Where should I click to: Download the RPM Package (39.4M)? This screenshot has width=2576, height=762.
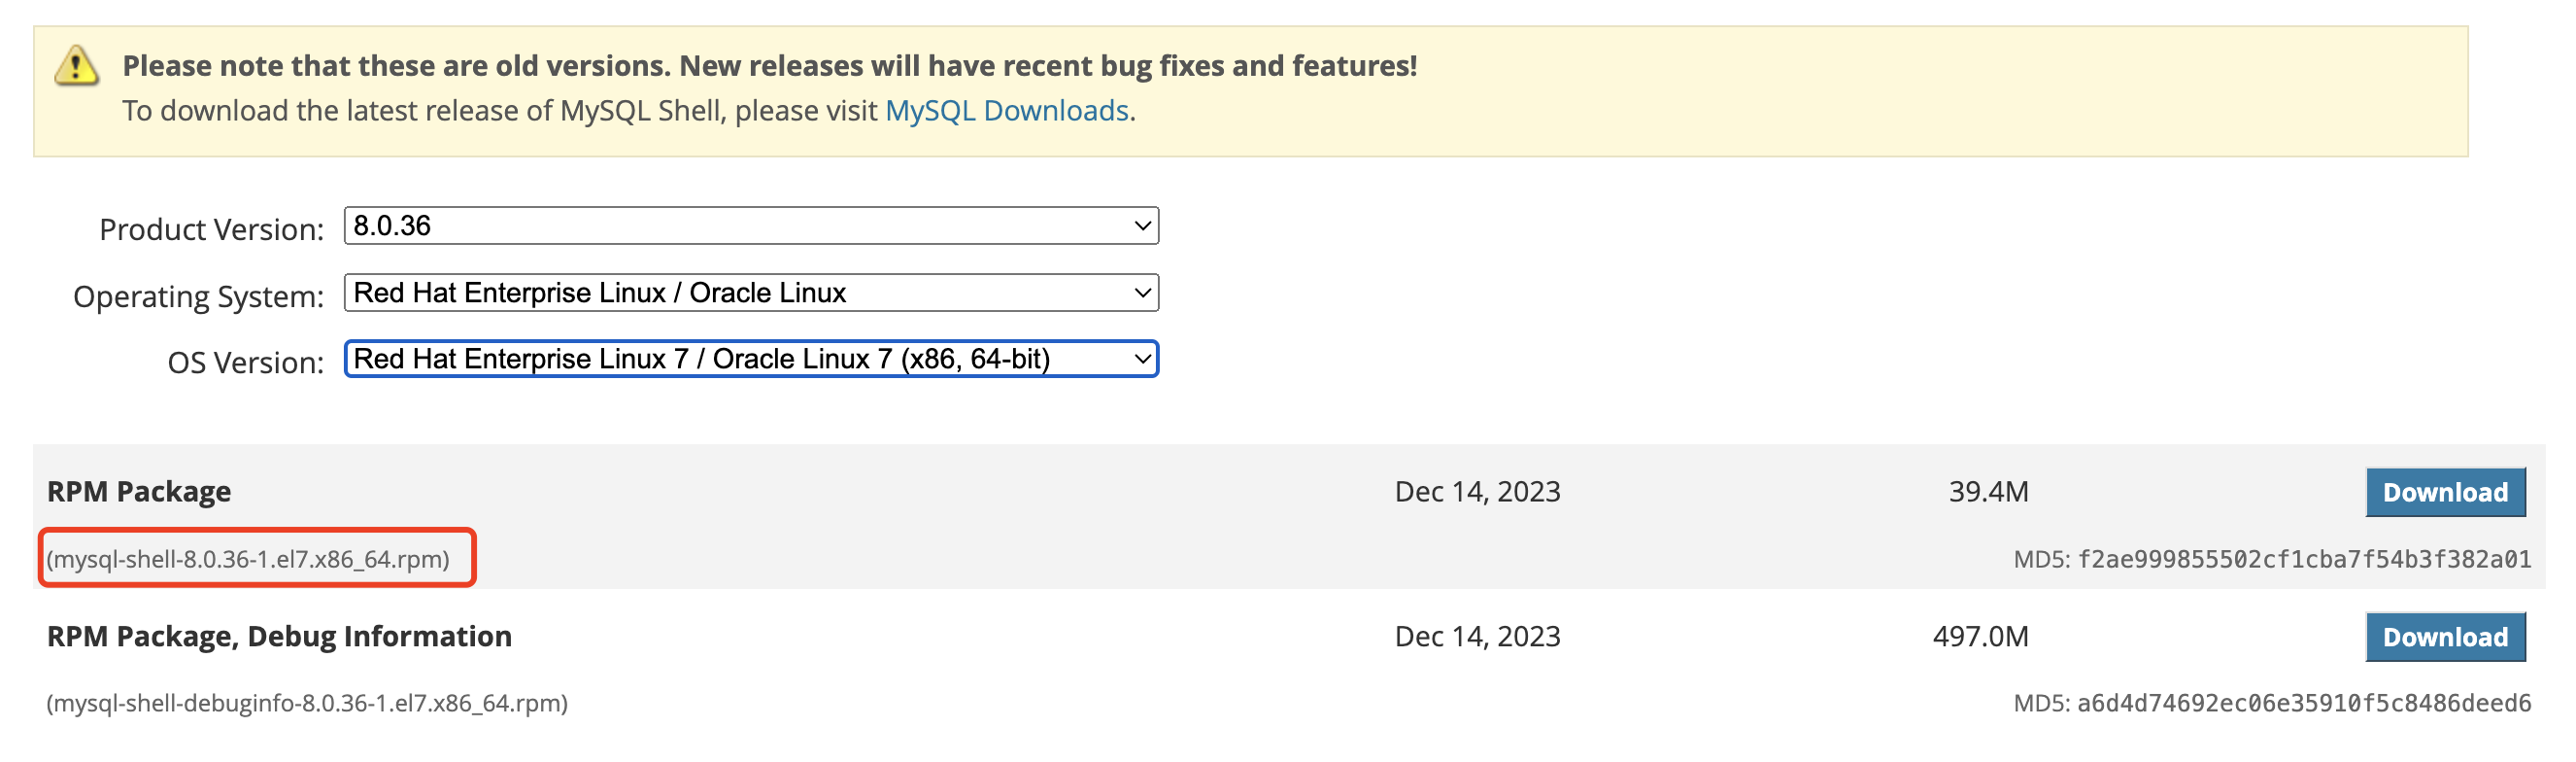tap(2444, 492)
